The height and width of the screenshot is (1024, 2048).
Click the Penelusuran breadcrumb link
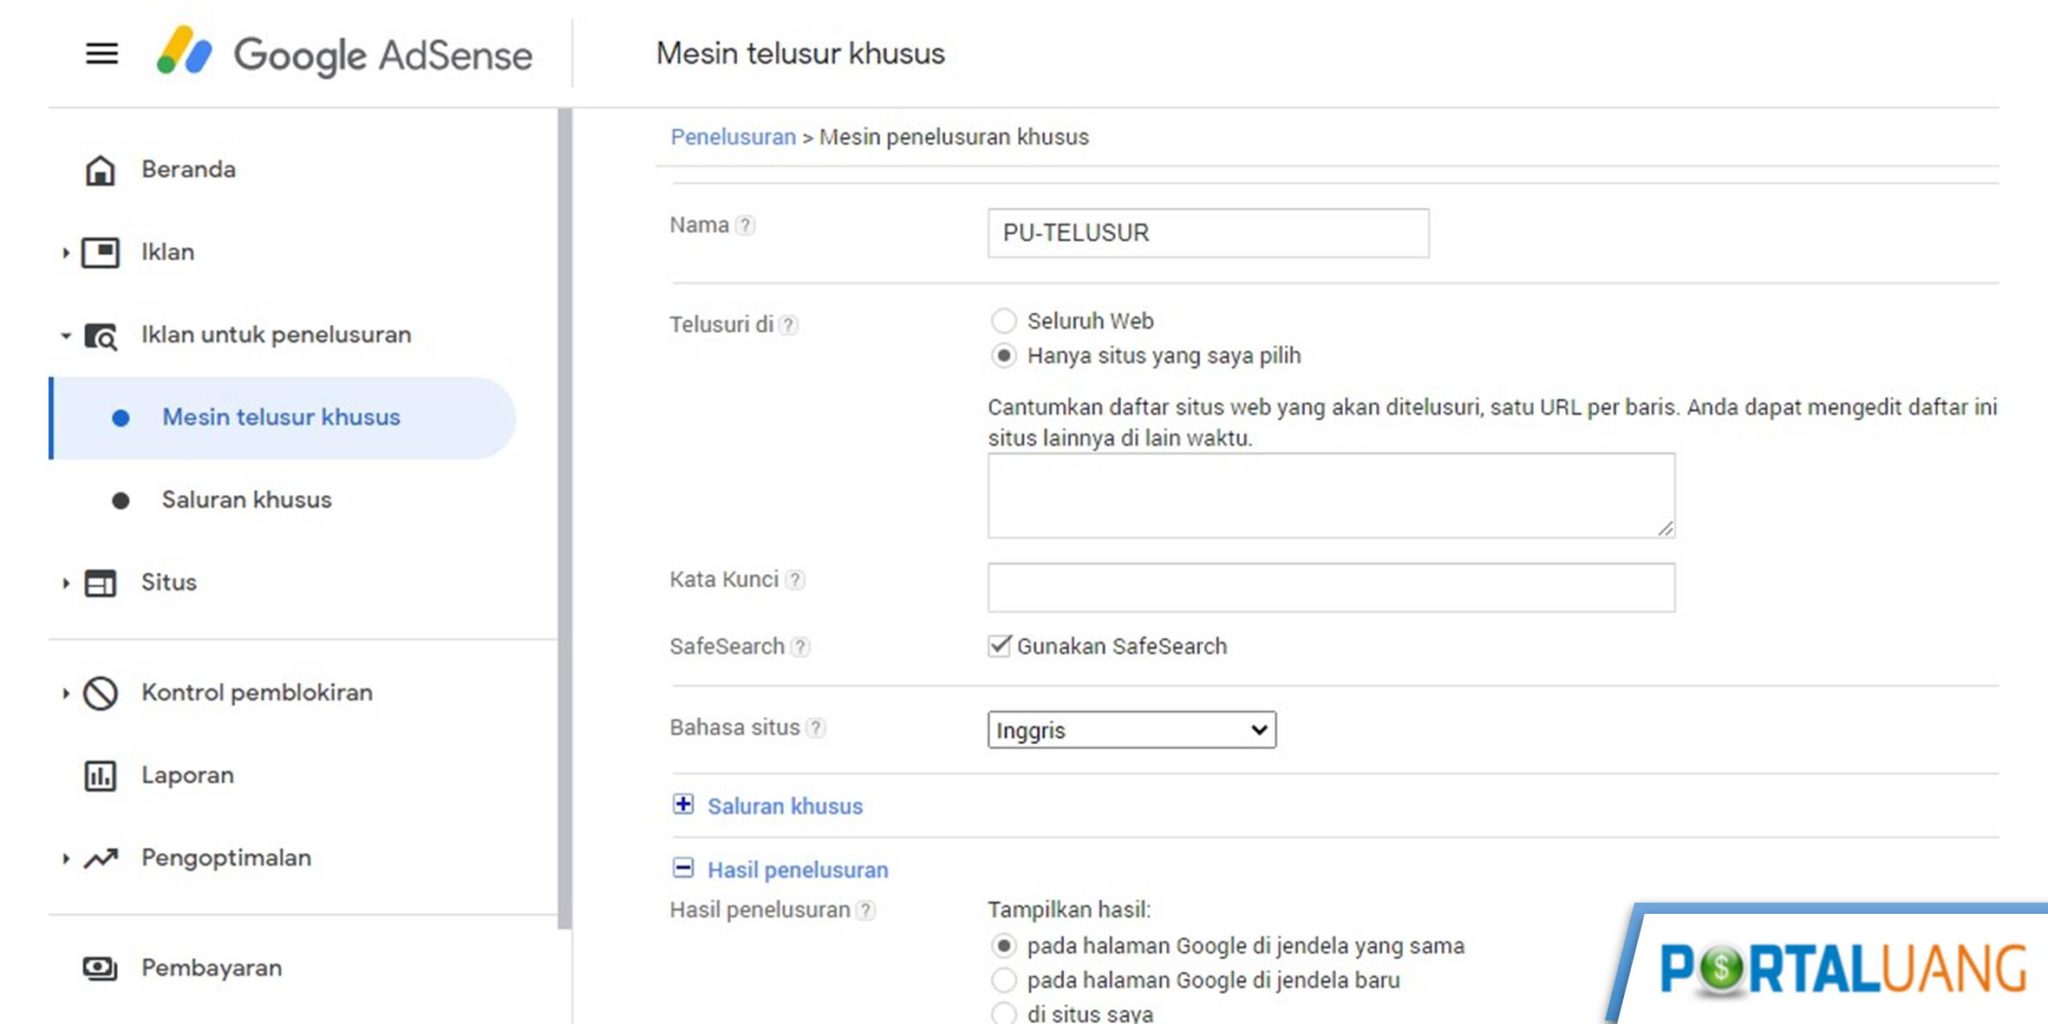(732, 137)
